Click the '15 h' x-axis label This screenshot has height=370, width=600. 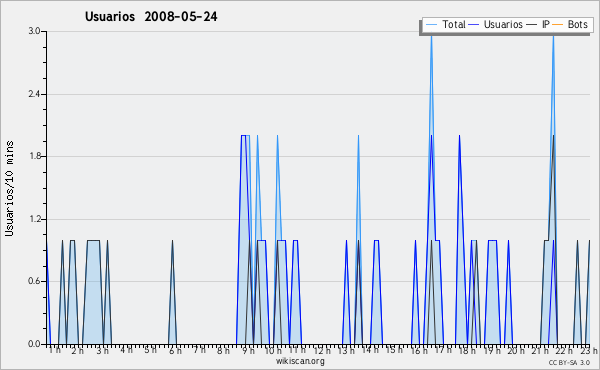tap(395, 350)
